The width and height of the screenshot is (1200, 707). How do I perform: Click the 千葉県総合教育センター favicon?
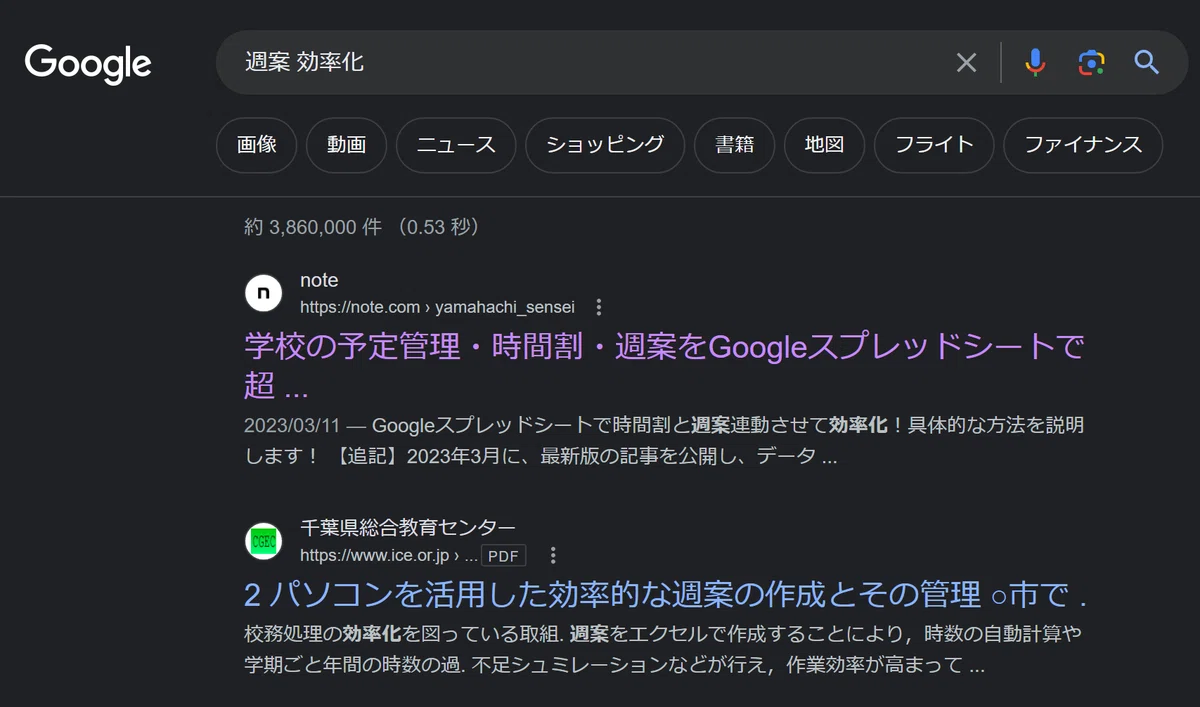coord(263,541)
